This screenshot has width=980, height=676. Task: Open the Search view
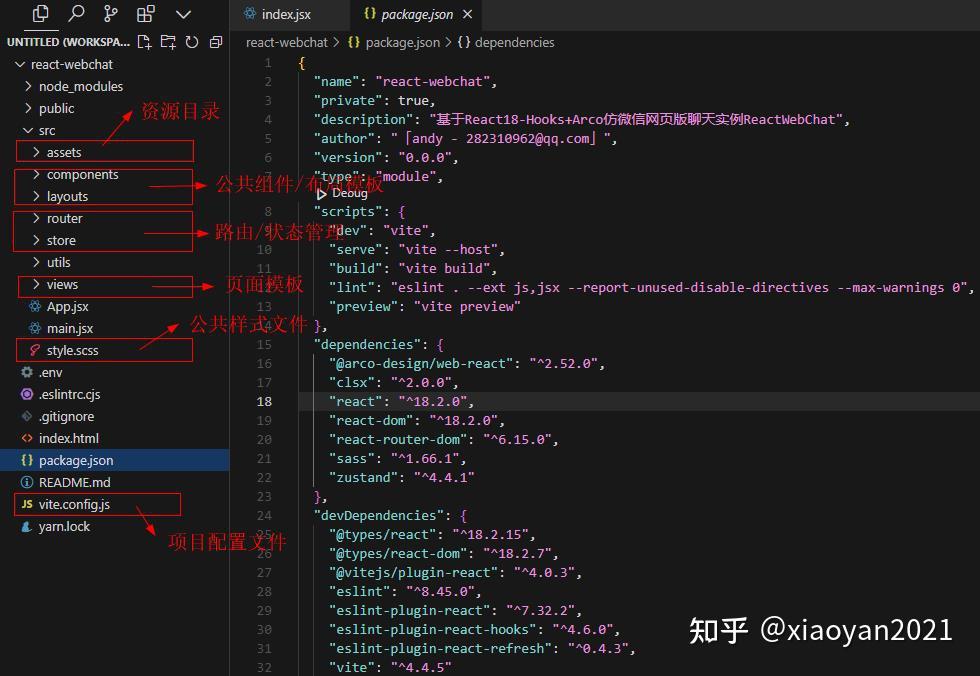(x=75, y=15)
